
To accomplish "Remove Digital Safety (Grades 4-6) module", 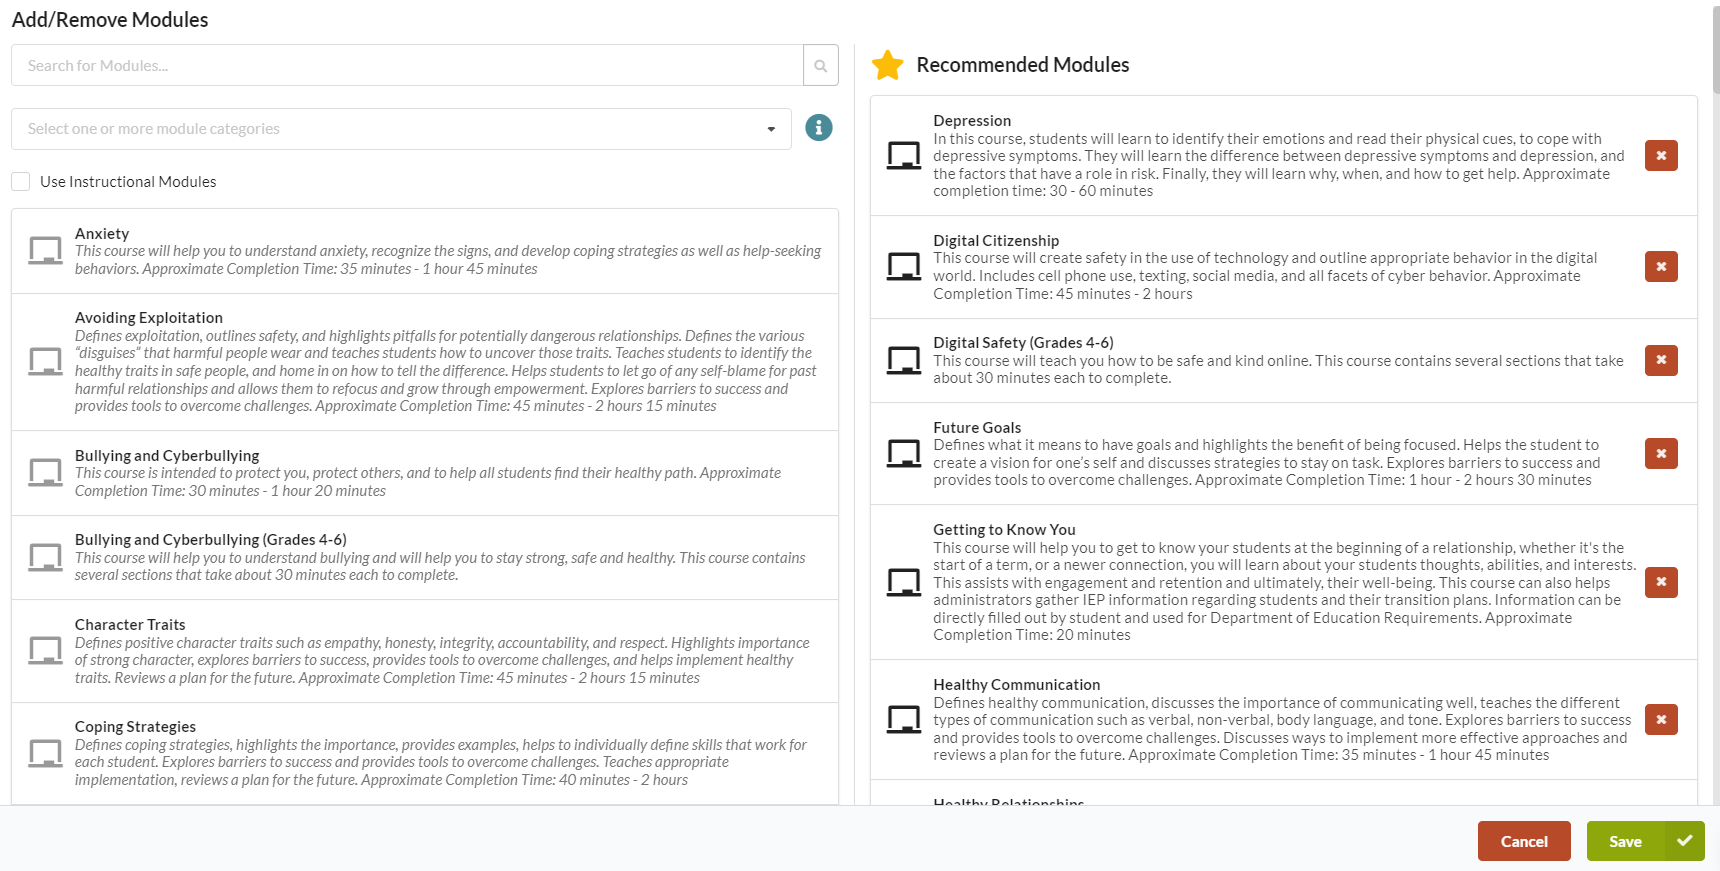I will pos(1661,360).
